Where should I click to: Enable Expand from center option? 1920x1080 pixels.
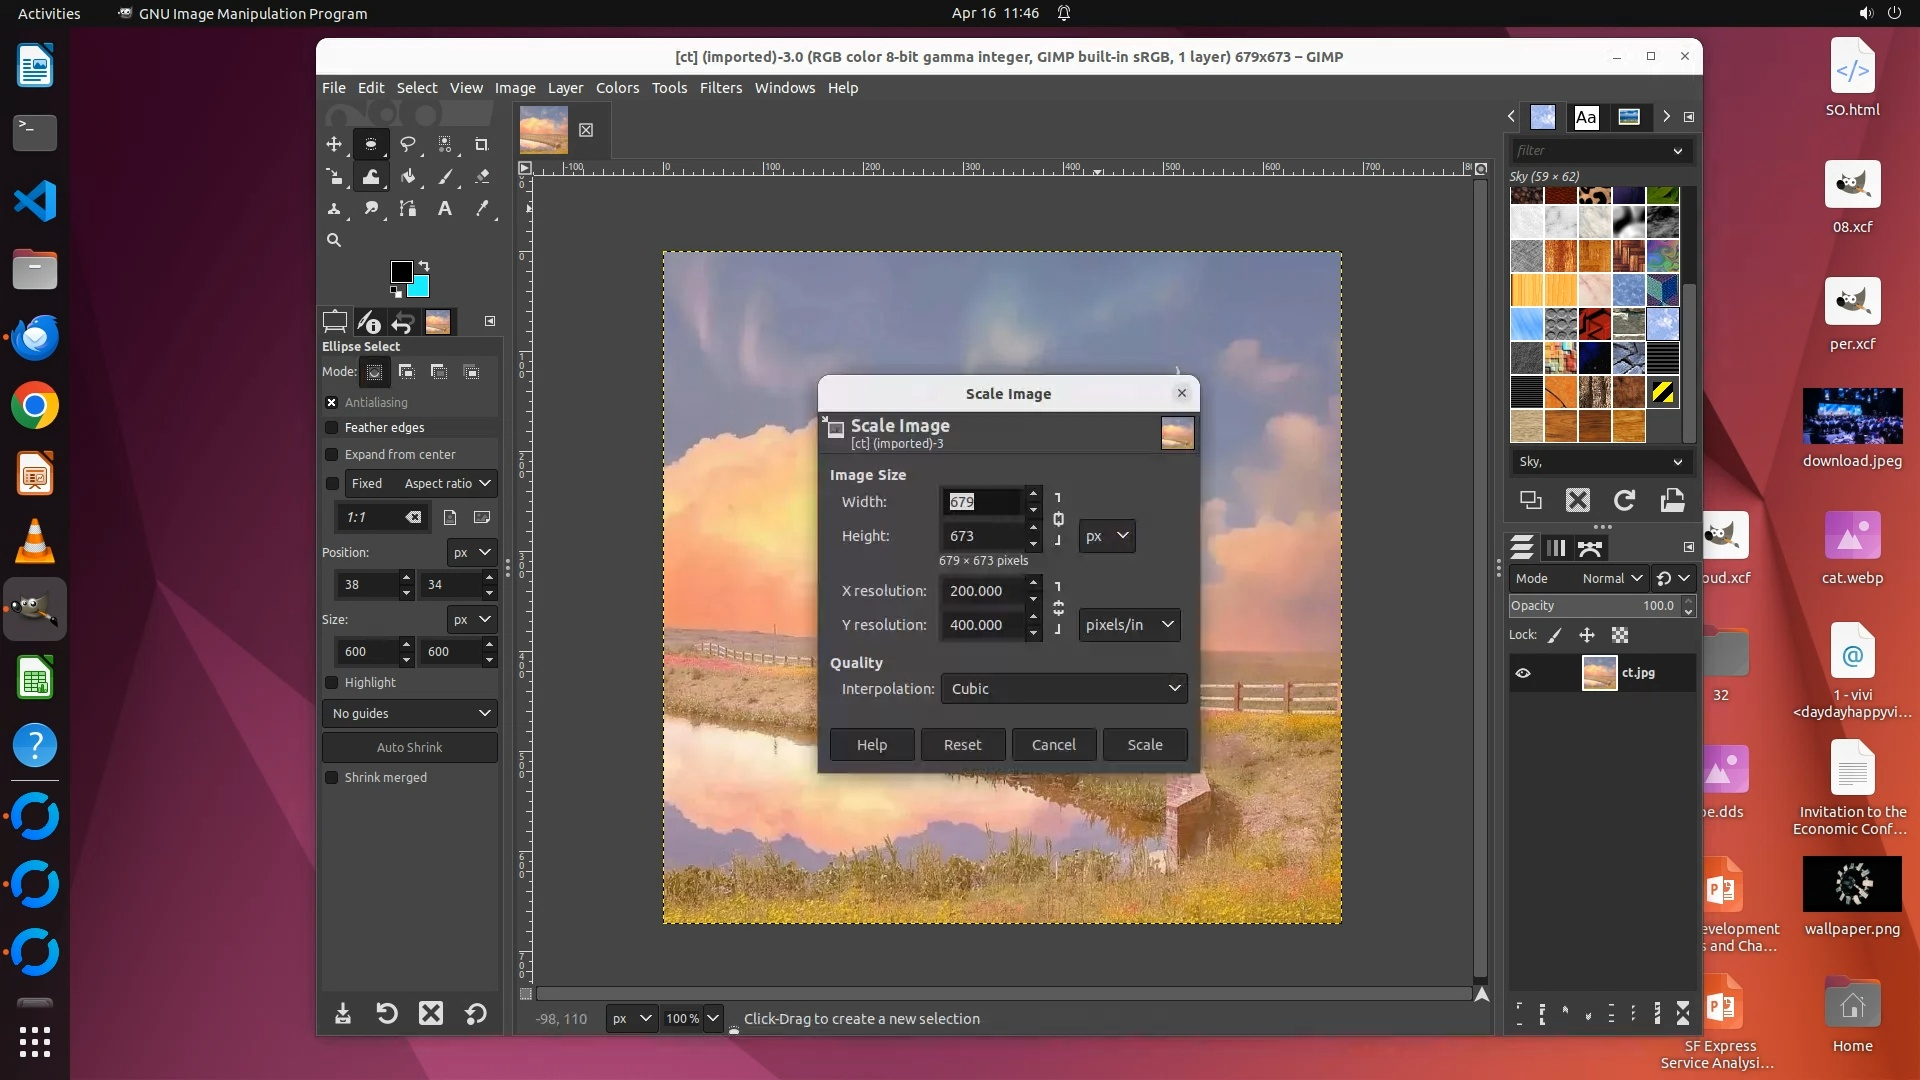click(x=332, y=454)
